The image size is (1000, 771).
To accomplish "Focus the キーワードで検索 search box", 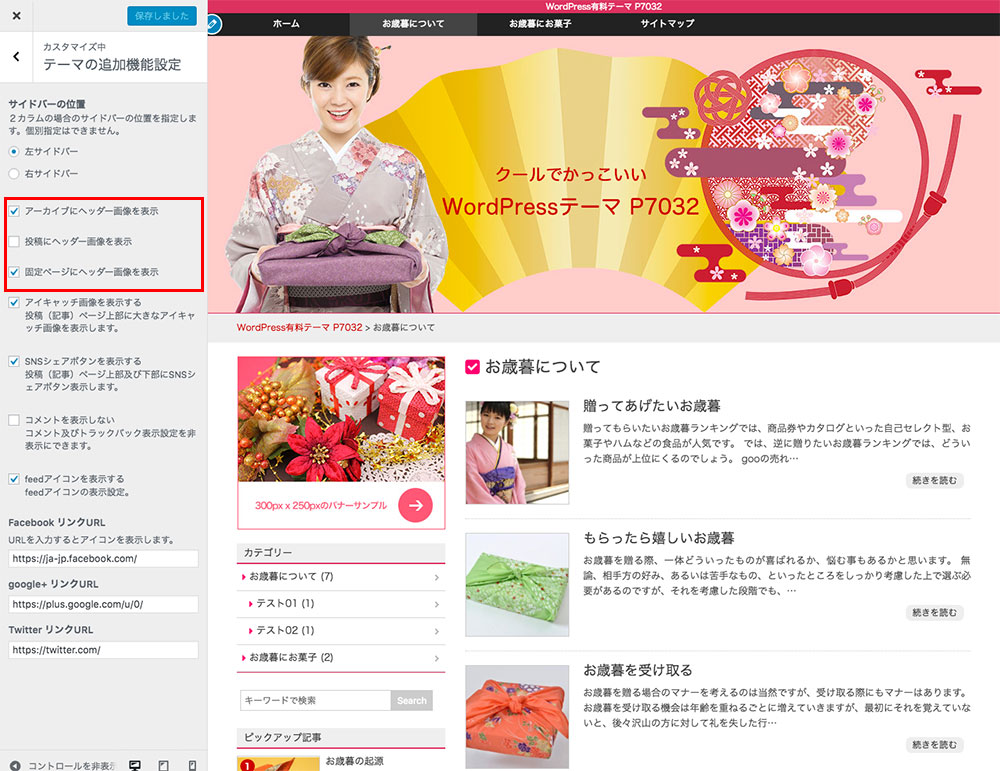I will 315,700.
